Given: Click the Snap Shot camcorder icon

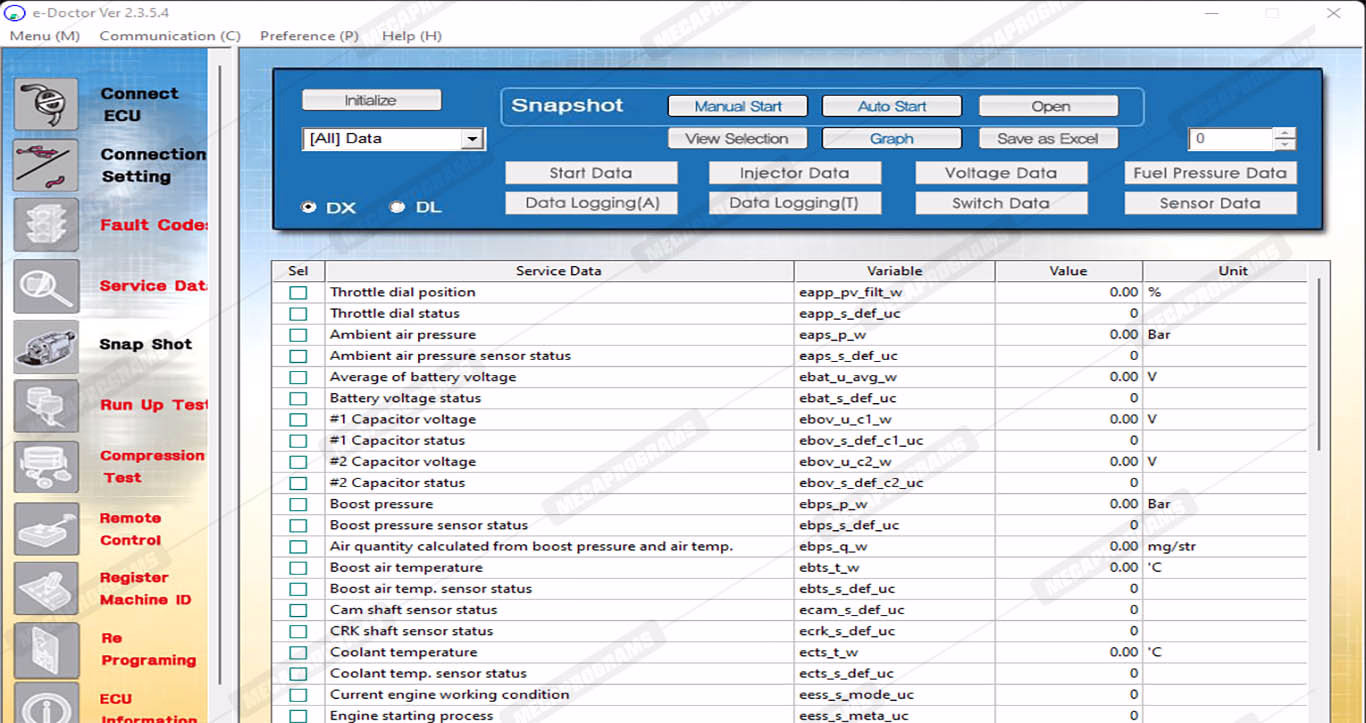Looking at the screenshot, I should (46, 346).
